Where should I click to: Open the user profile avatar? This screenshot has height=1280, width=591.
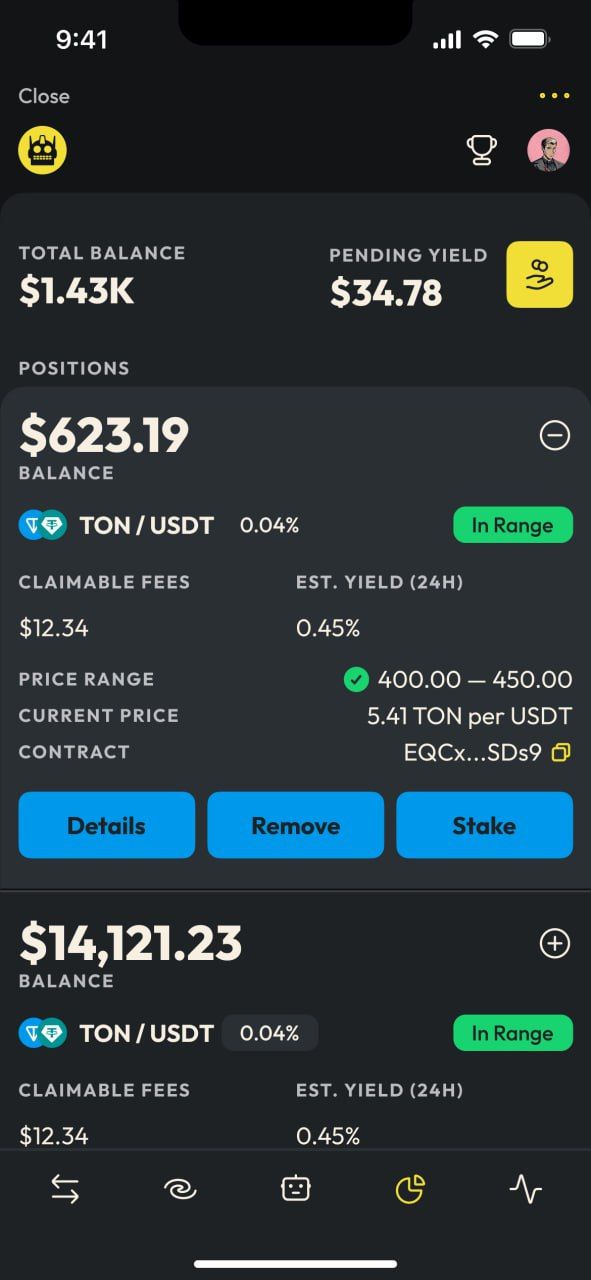(548, 150)
